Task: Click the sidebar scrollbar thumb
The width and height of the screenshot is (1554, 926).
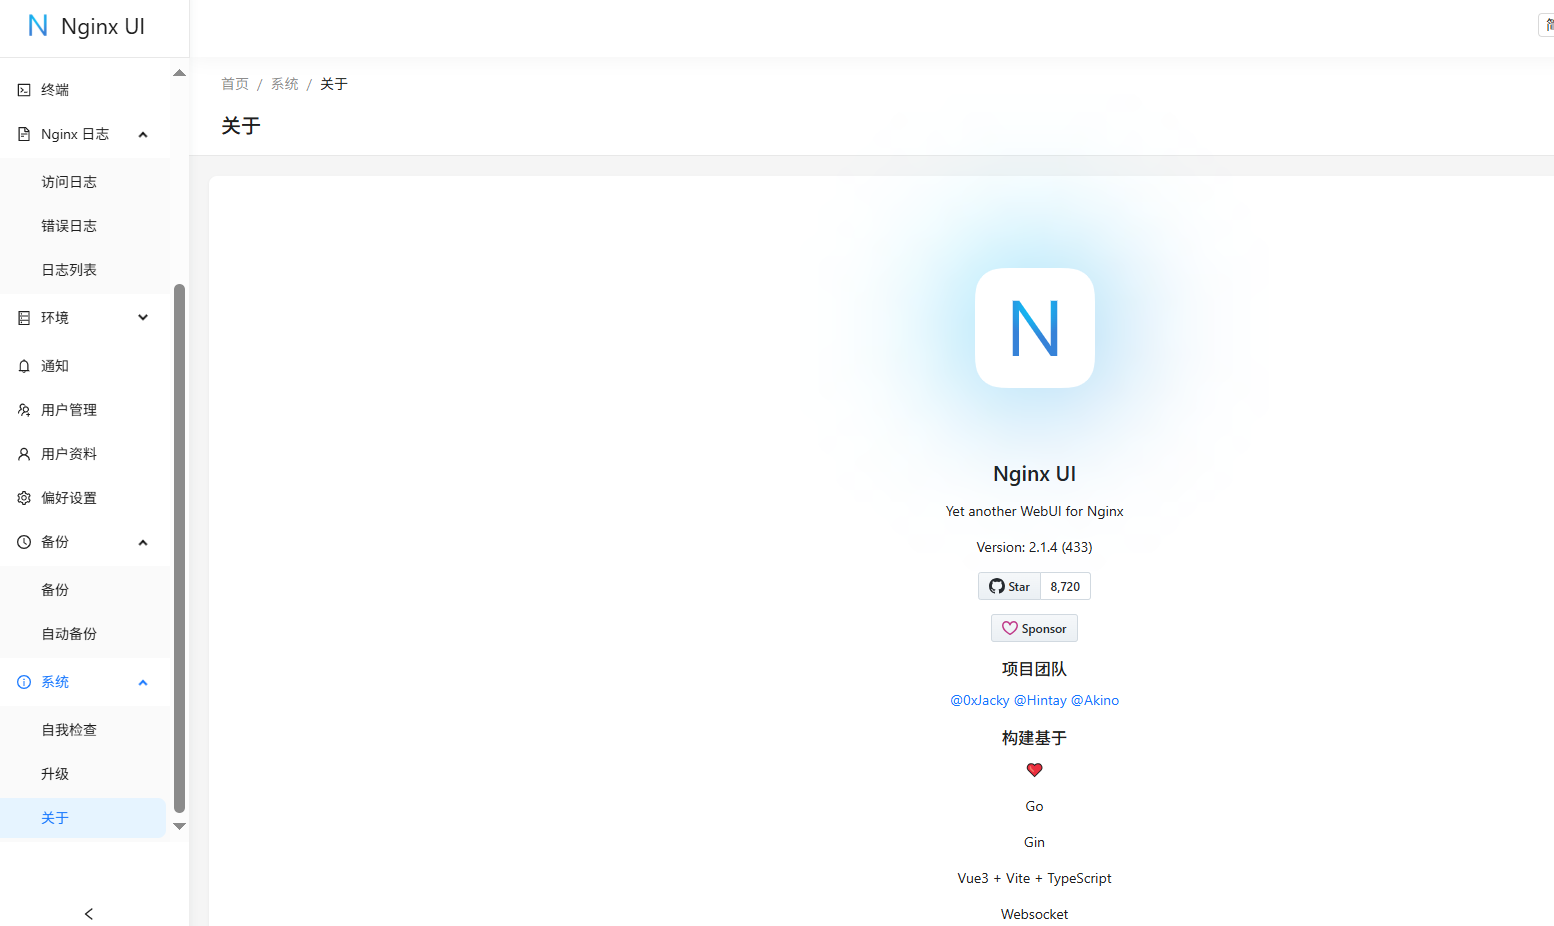Action: click(180, 548)
